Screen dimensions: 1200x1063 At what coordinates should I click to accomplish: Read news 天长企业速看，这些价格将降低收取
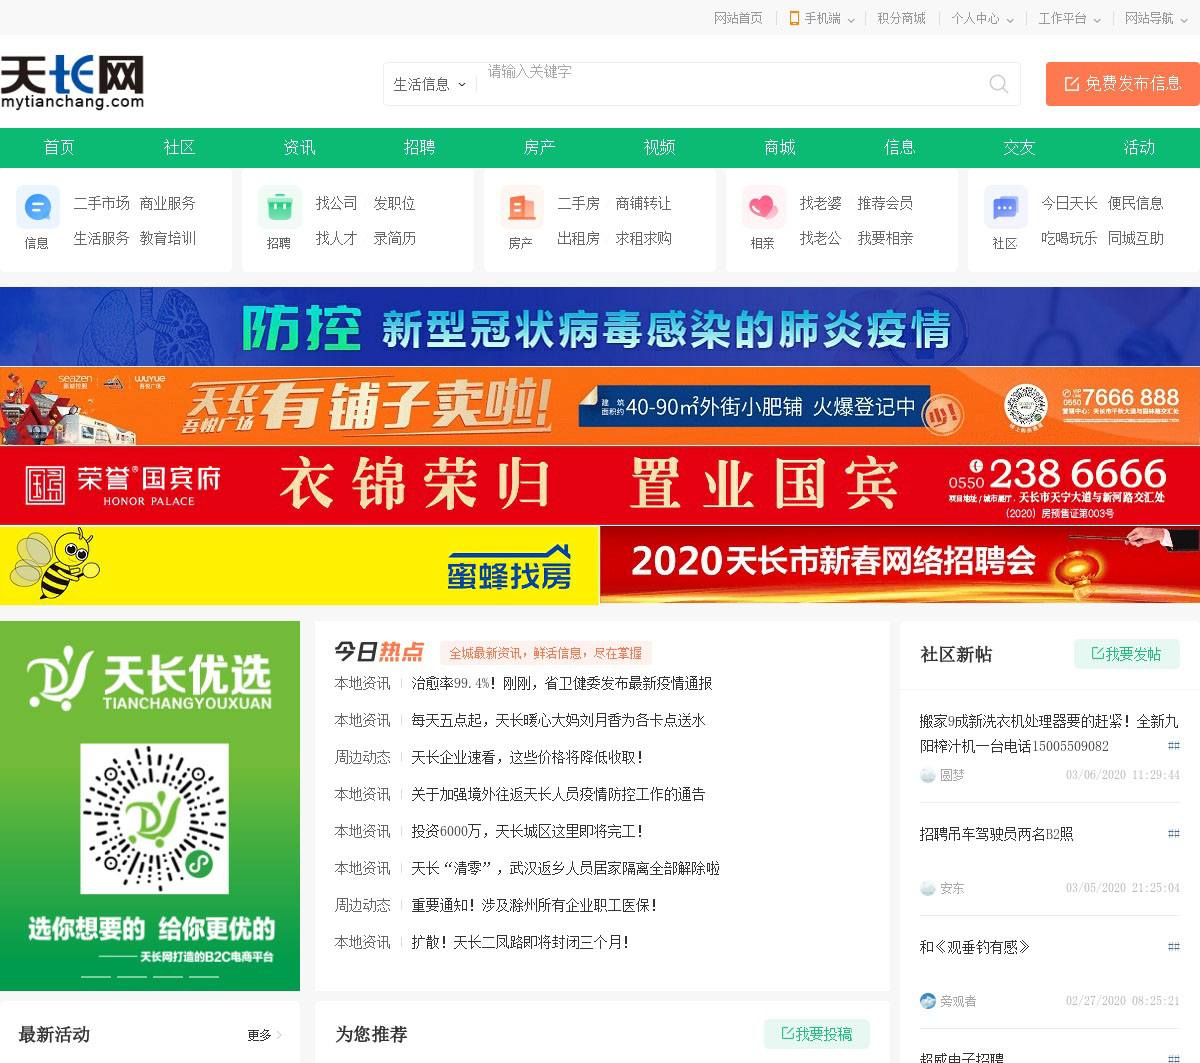click(527, 757)
